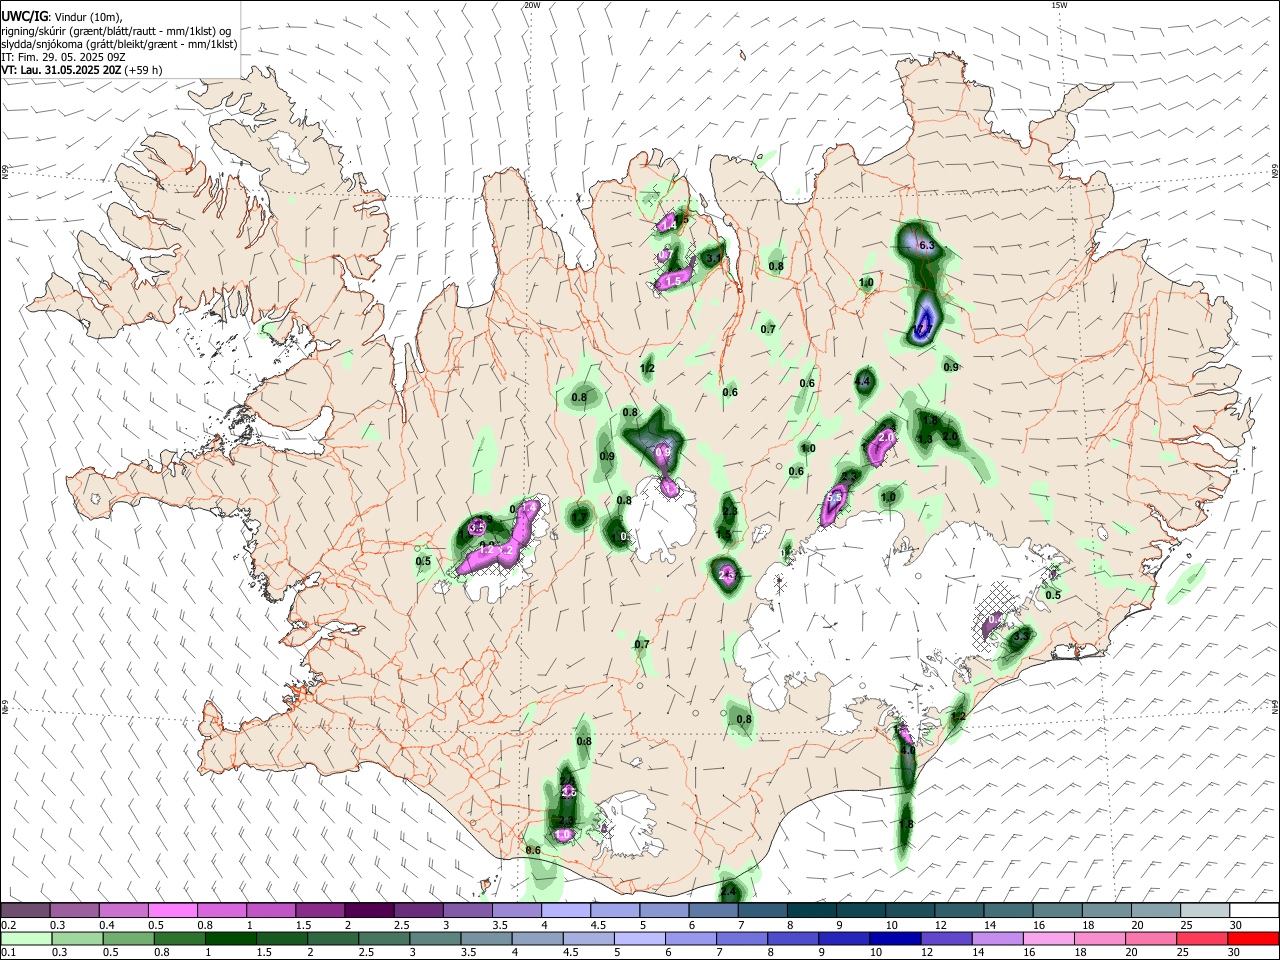The width and height of the screenshot is (1280, 960).
Task: Pick top-row swatch between 1.5 and 2
Action: (x=320, y=911)
